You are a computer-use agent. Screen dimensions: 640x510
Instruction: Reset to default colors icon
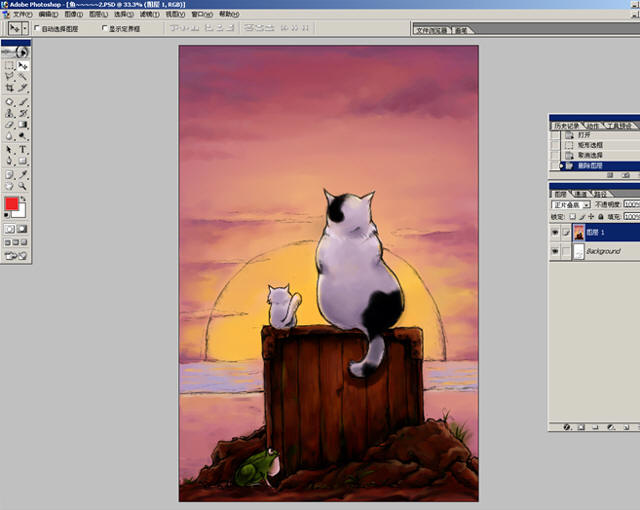tap(7, 215)
